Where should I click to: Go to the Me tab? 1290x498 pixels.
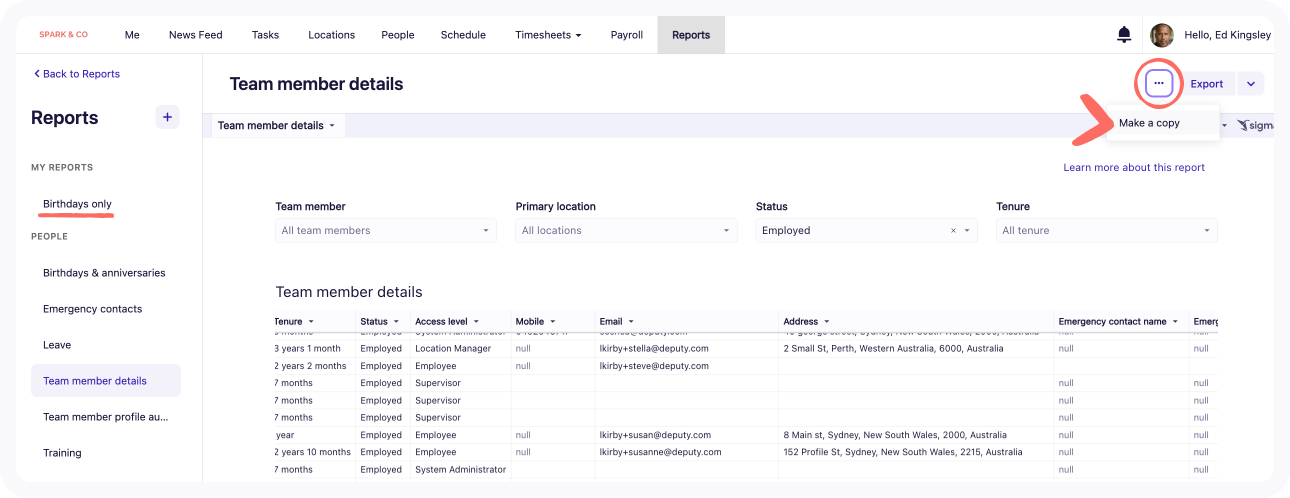pyautogui.click(x=132, y=35)
